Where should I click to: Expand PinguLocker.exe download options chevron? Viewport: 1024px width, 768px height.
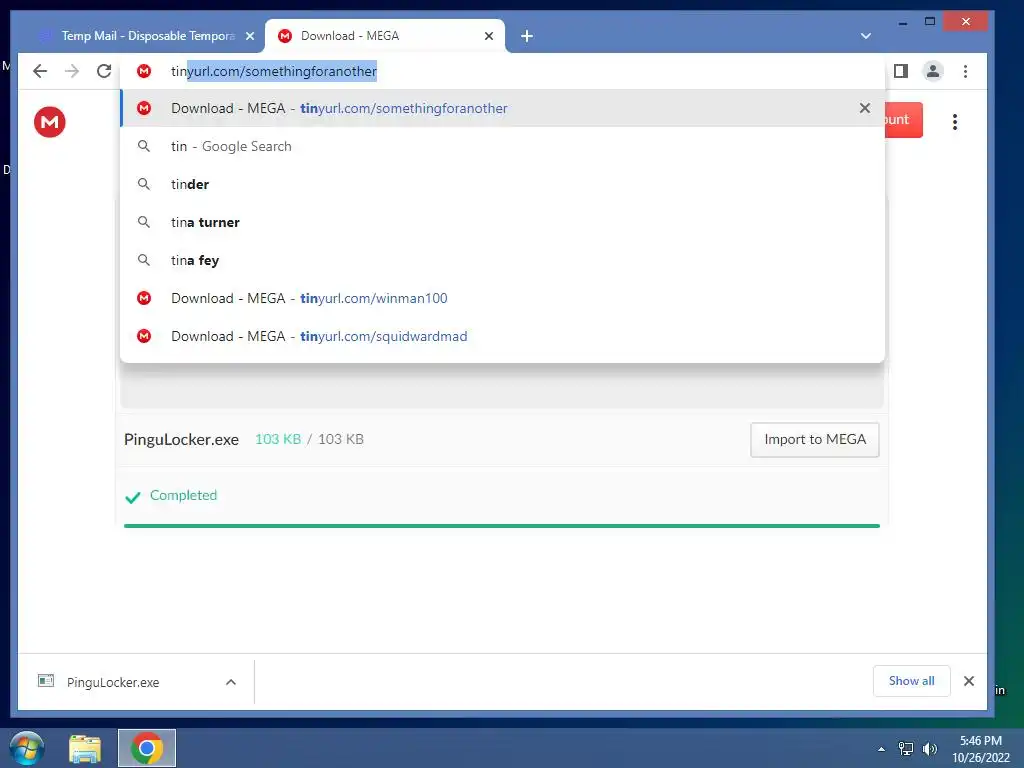[x=231, y=682]
